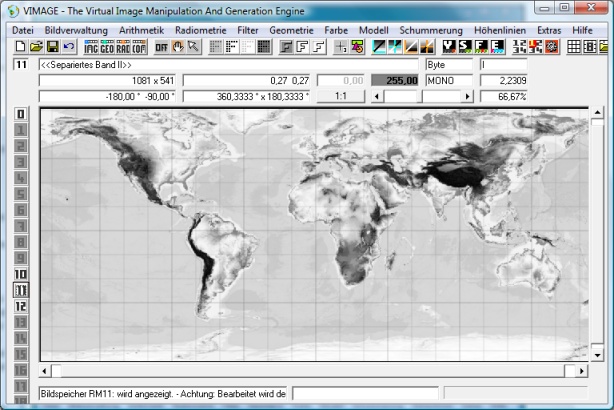This screenshot has height=410, width=614.
Task: Click the GEO toolbar icon
Action: [107, 47]
